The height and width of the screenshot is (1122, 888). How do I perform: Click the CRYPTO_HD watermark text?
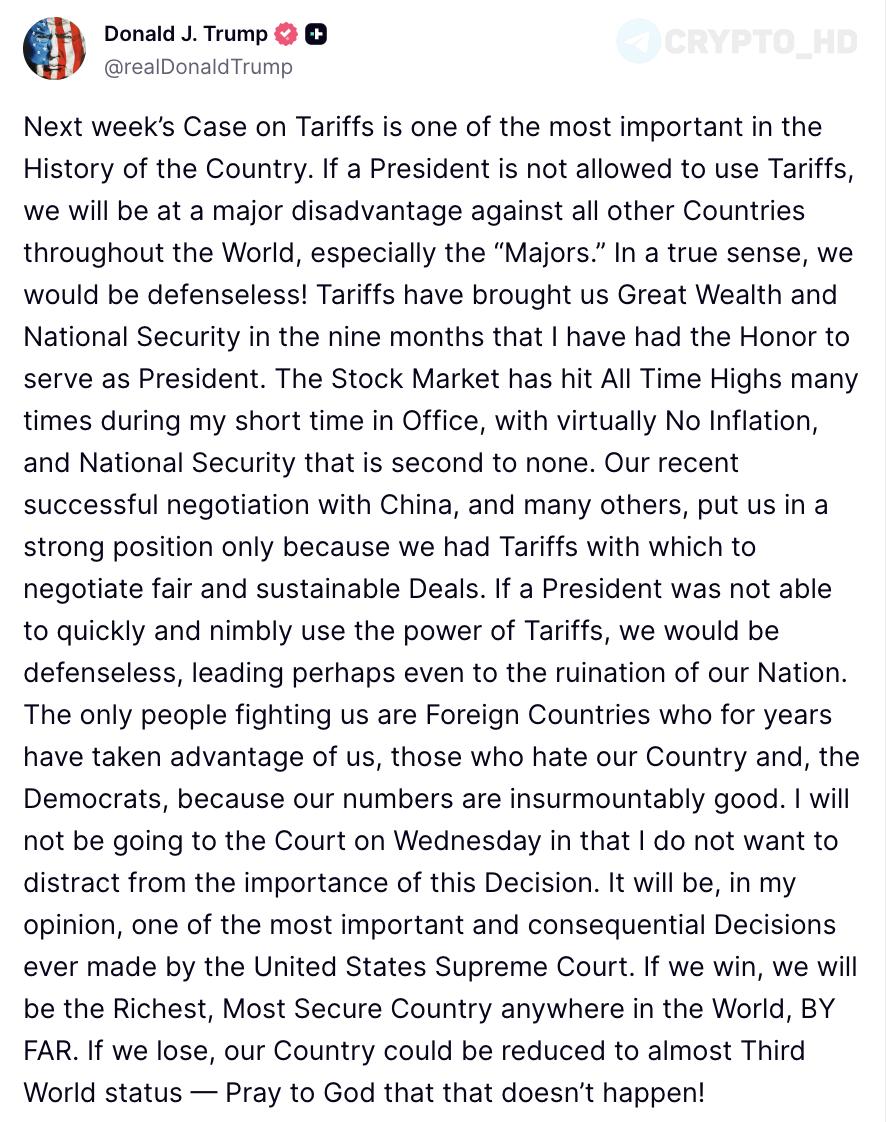coord(760,42)
